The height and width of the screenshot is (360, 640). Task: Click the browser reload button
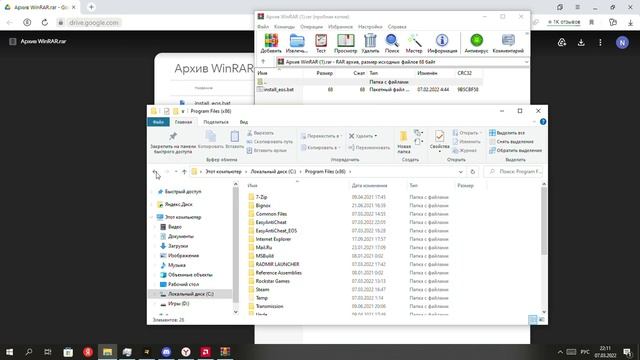[x=44, y=22]
